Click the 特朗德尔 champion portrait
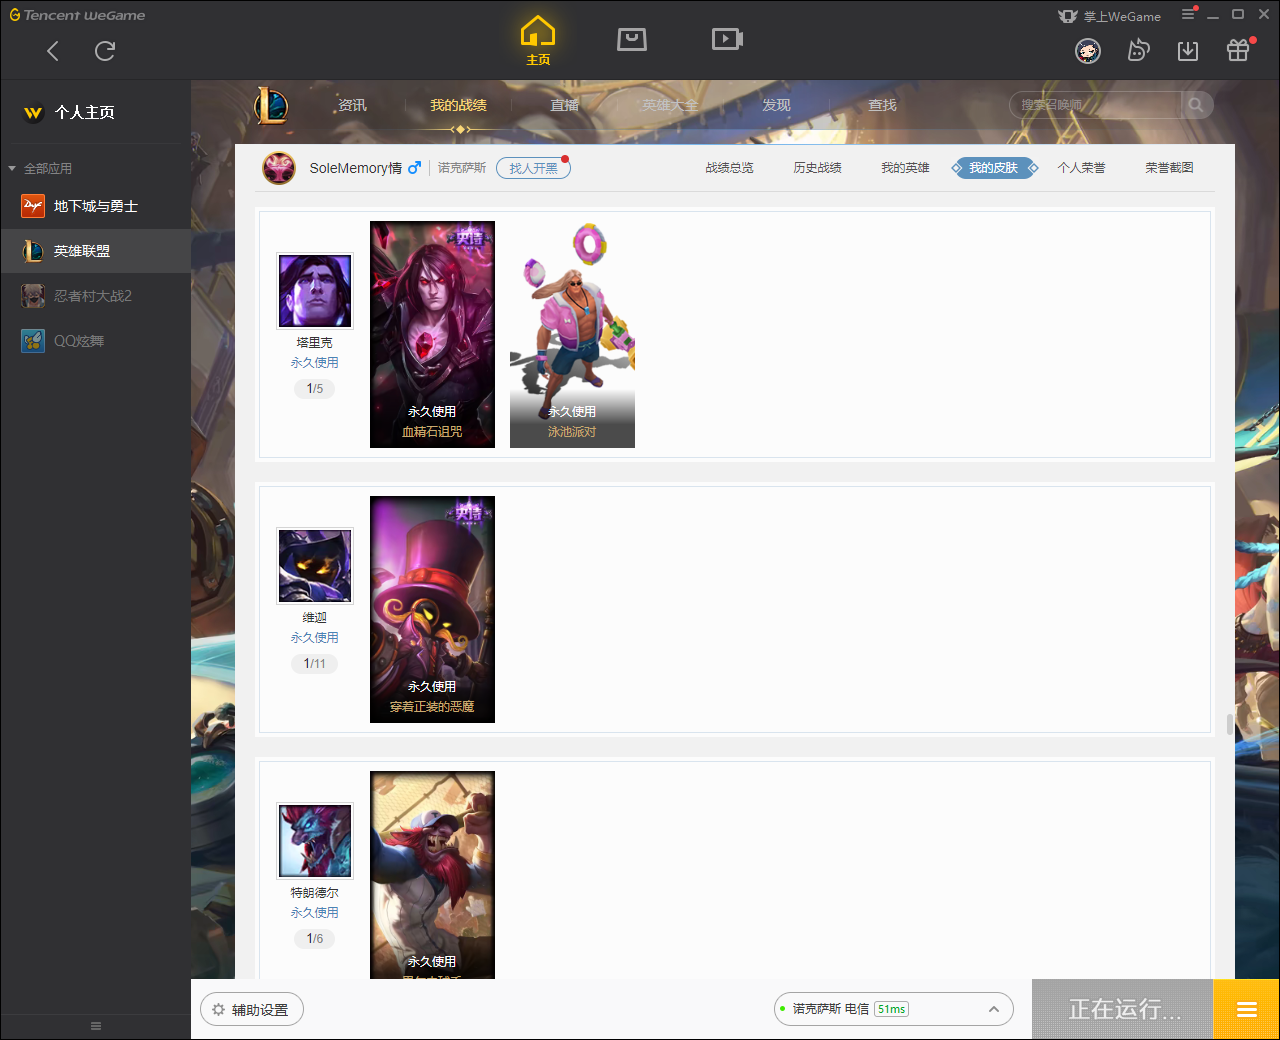The image size is (1280, 1040). pyautogui.click(x=315, y=841)
